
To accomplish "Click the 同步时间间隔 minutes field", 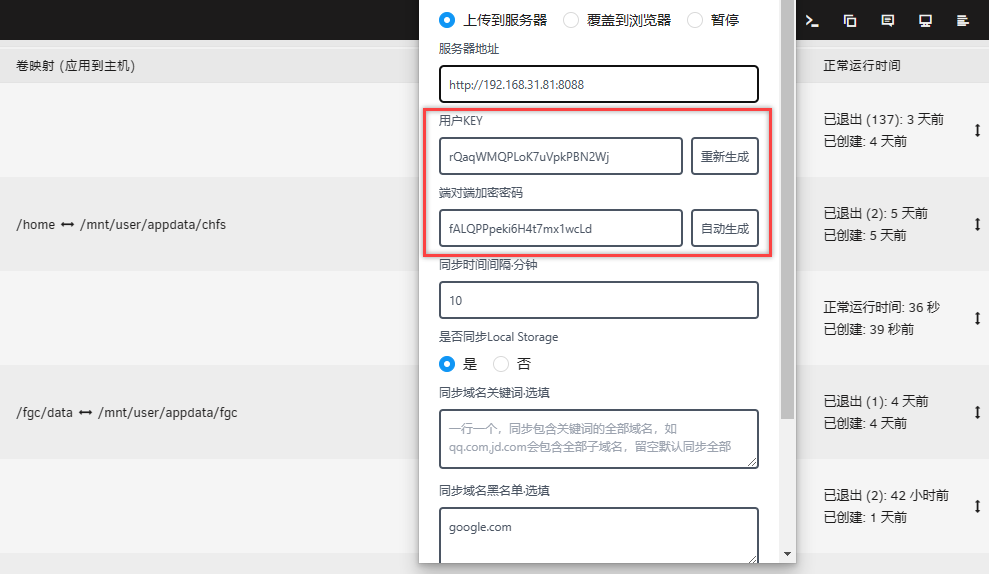I will (x=599, y=300).
